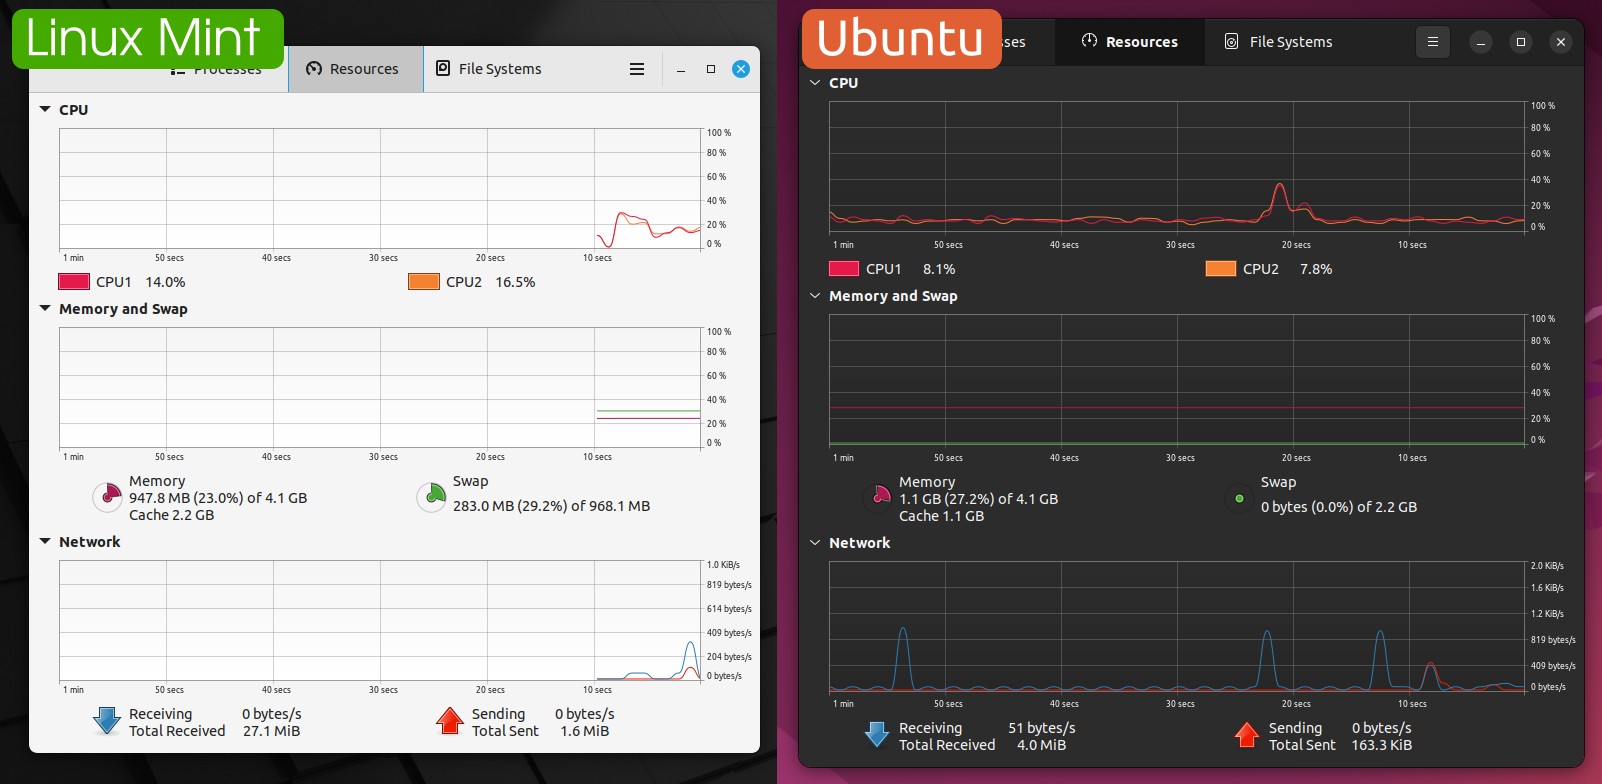Click CPU usage graph in Mint window

coord(381,188)
